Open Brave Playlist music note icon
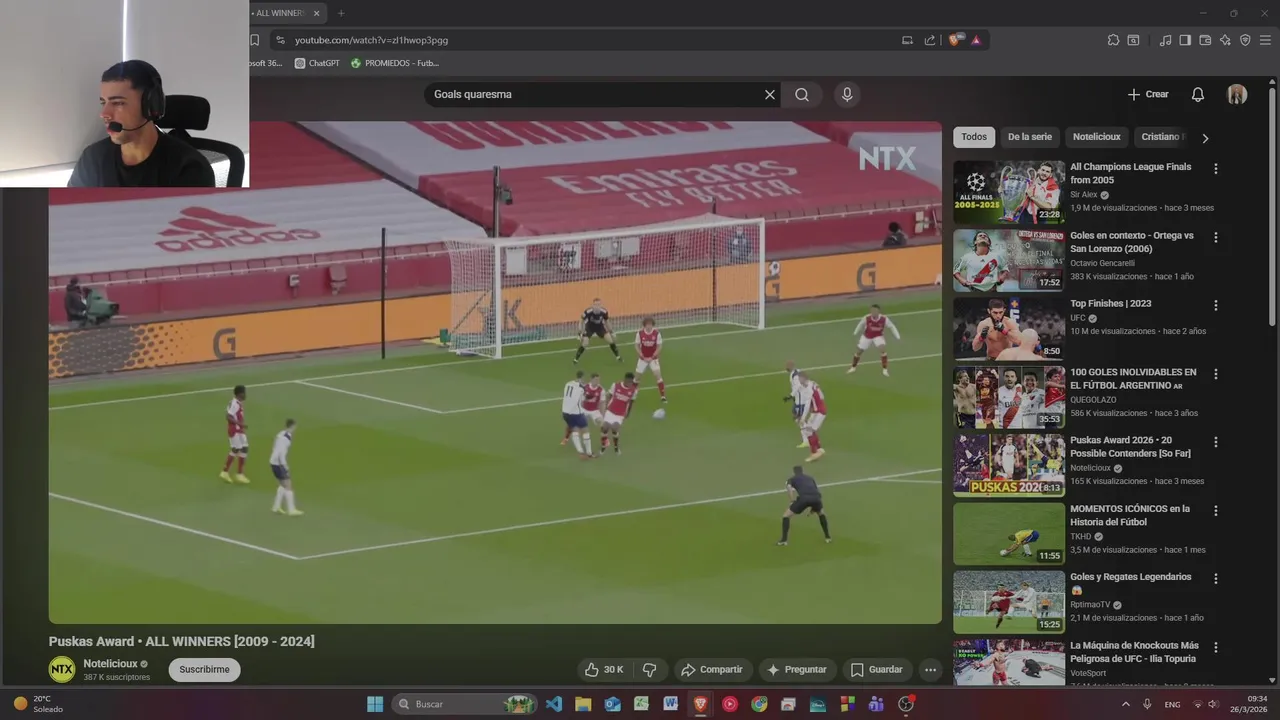 tap(1165, 40)
